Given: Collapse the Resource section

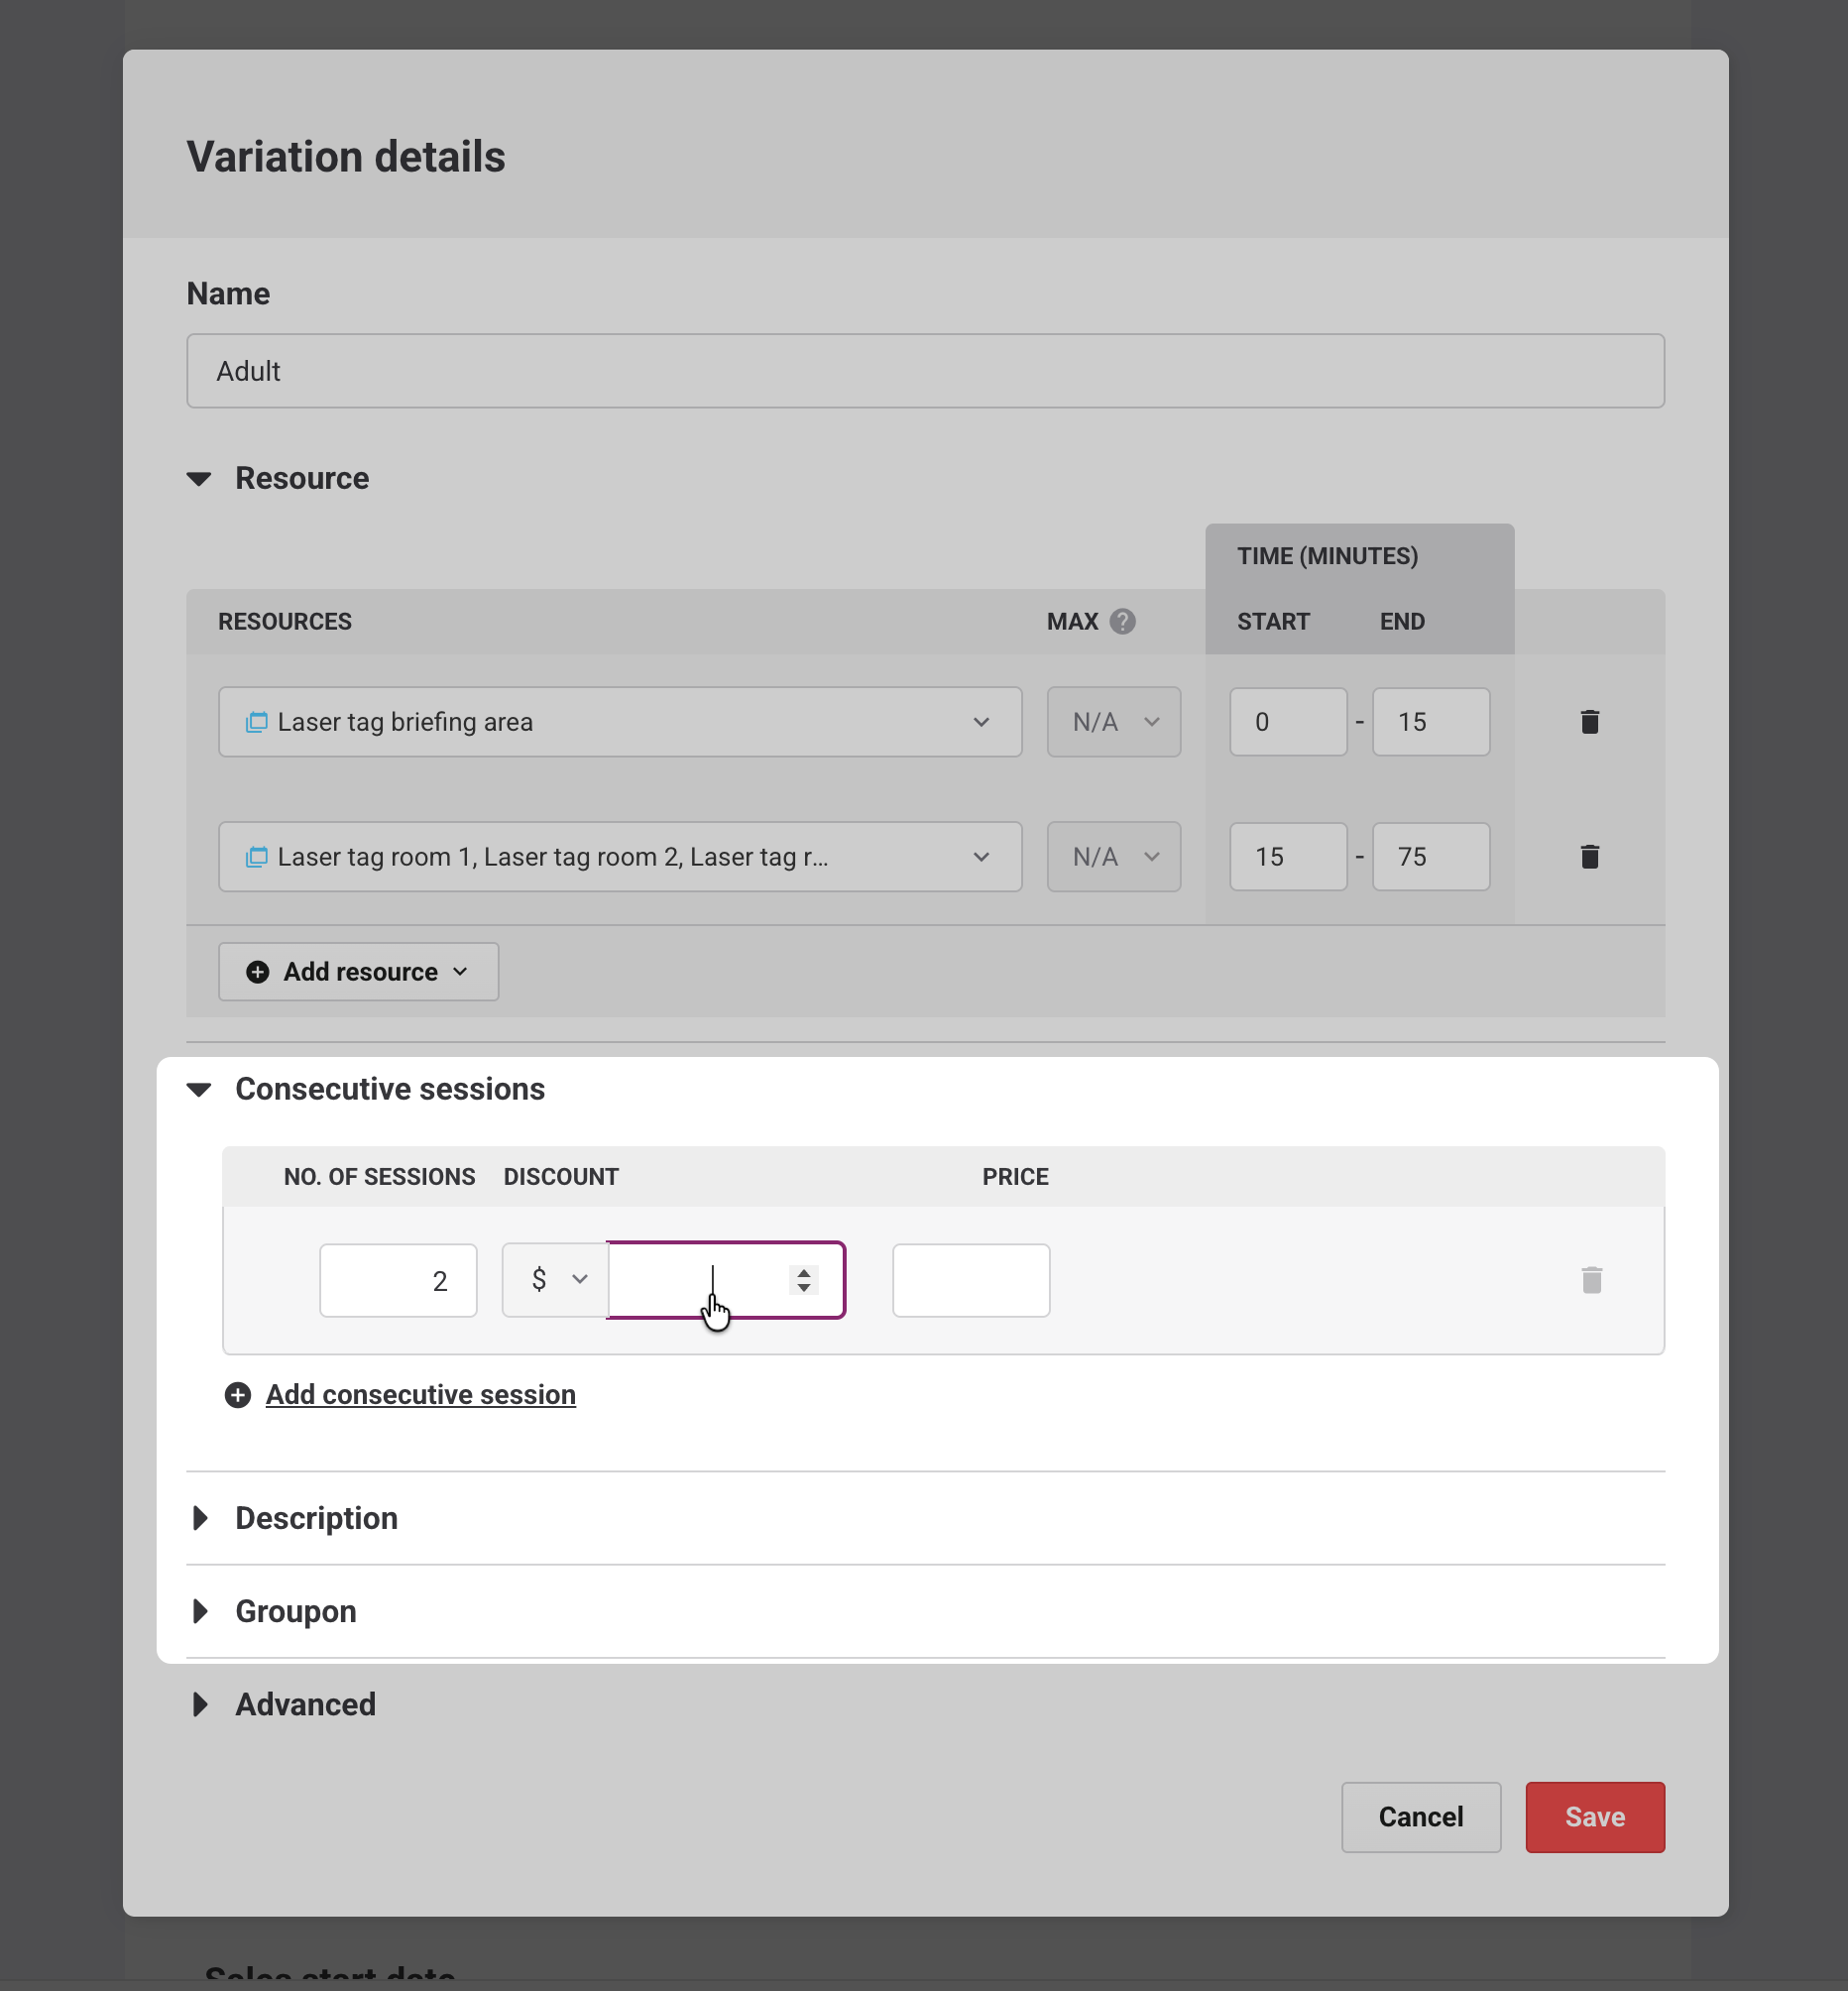Looking at the screenshot, I should pos(200,479).
